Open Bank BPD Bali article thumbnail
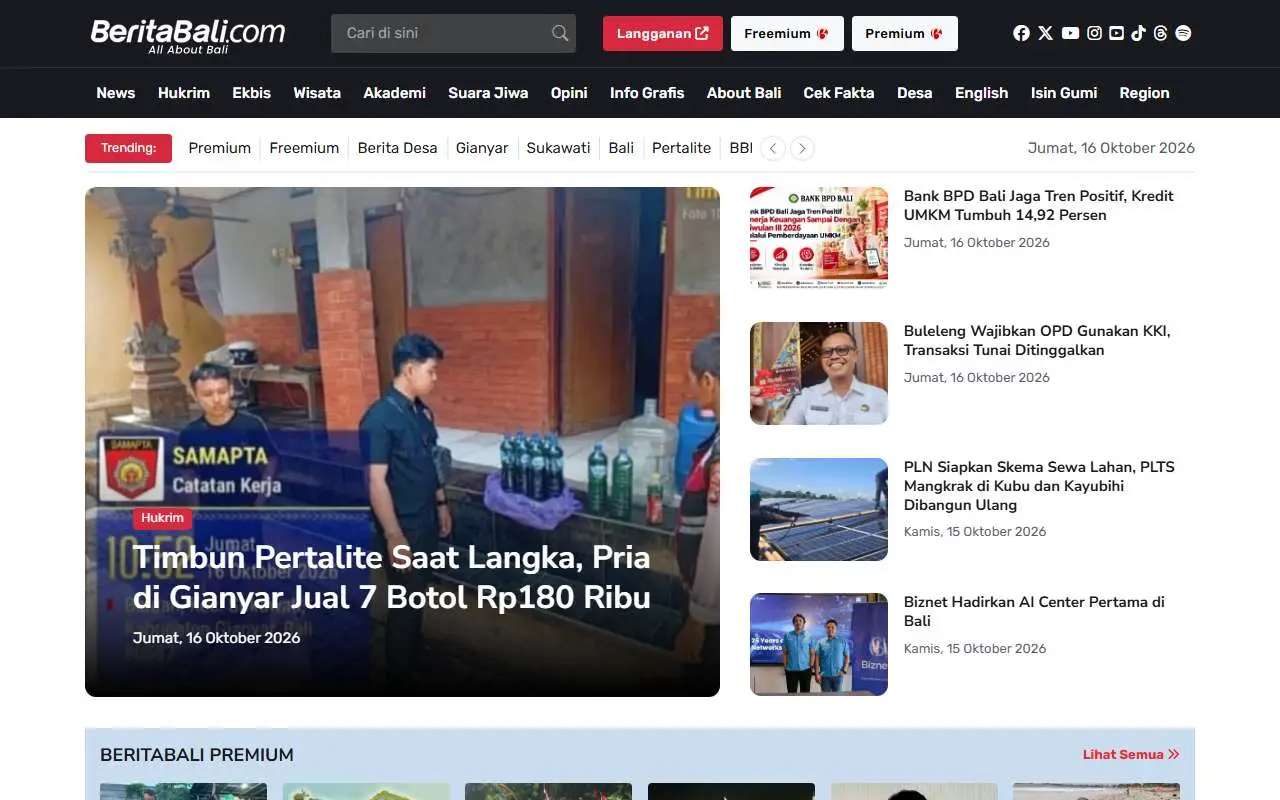The width and height of the screenshot is (1280, 800). click(x=819, y=237)
